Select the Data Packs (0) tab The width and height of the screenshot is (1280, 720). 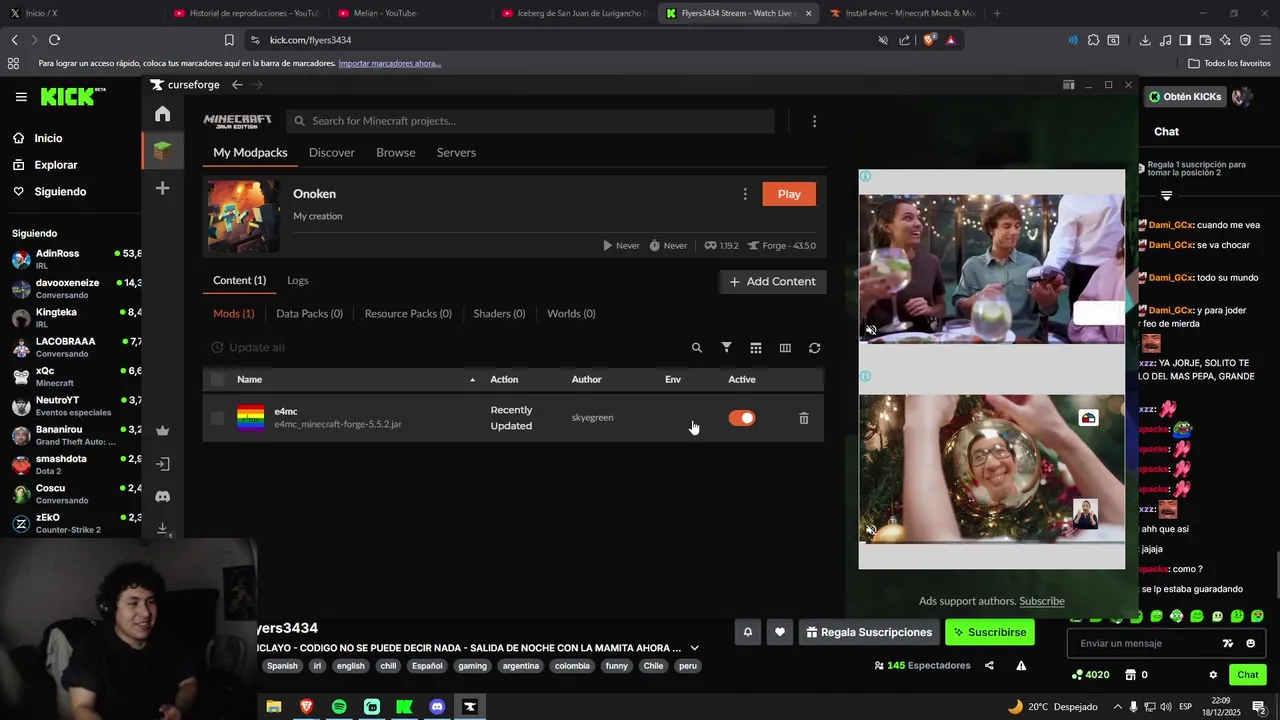[309, 314]
